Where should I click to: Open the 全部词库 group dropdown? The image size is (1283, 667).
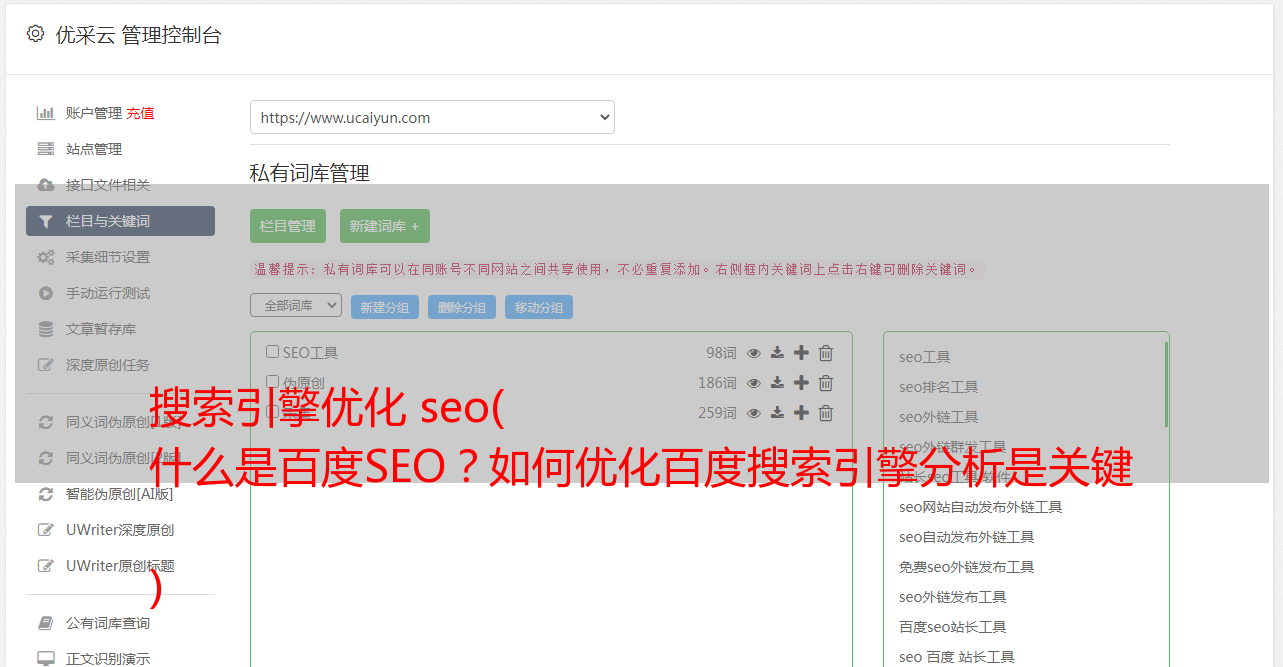(296, 306)
